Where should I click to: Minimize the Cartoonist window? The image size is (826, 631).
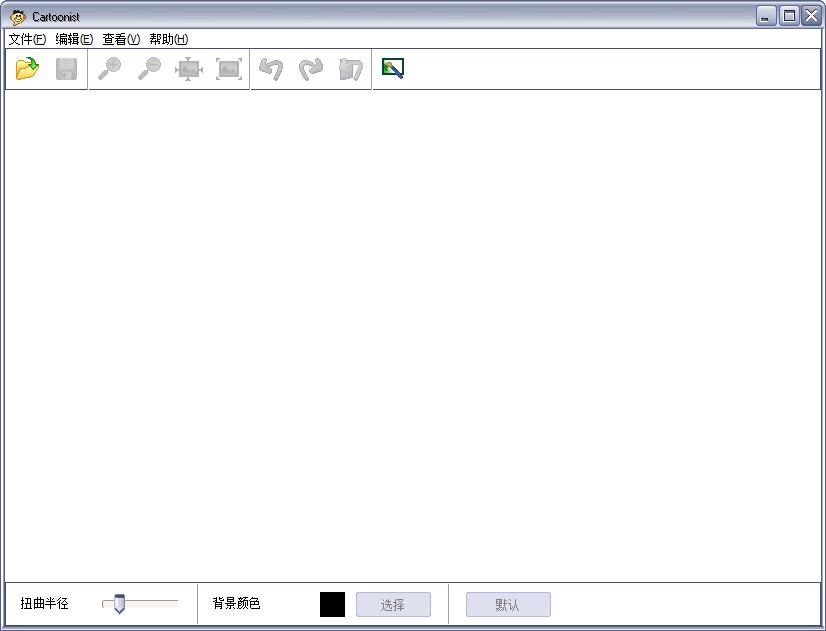coord(766,16)
